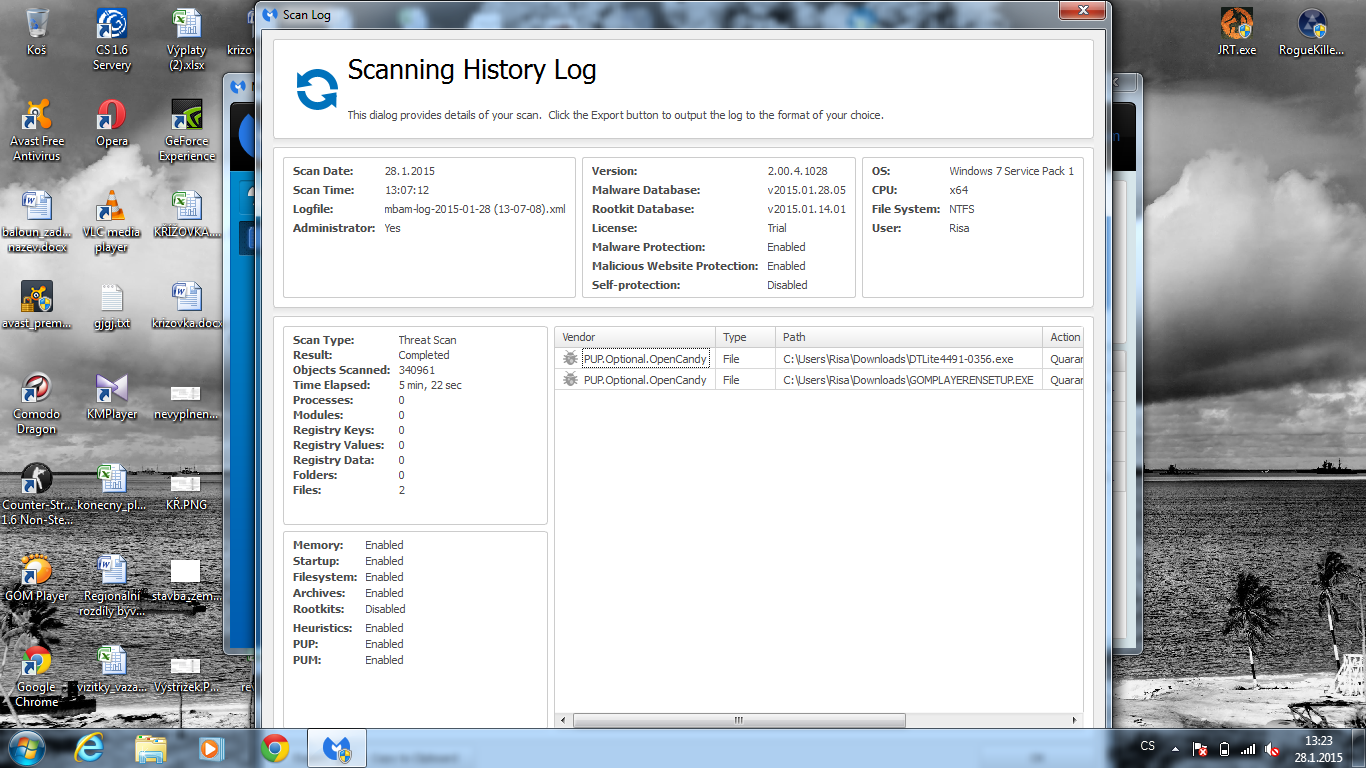The height and width of the screenshot is (770, 1367).
Task: Select the JRT.exe desktop icon
Action: (x=1237, y=32)
